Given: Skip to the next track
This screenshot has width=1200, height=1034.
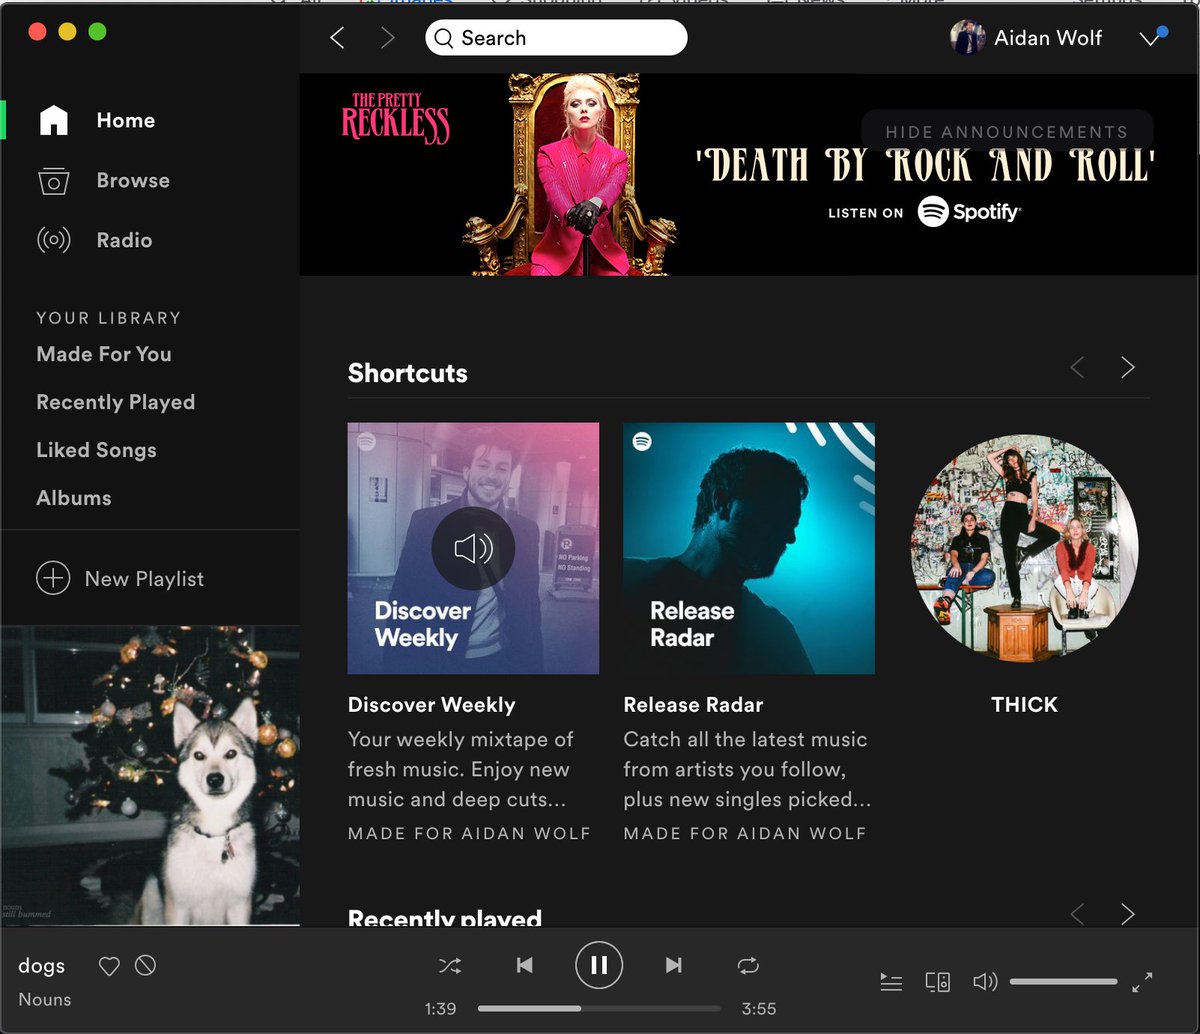Looking at the screenshot, I should (674, 965).
